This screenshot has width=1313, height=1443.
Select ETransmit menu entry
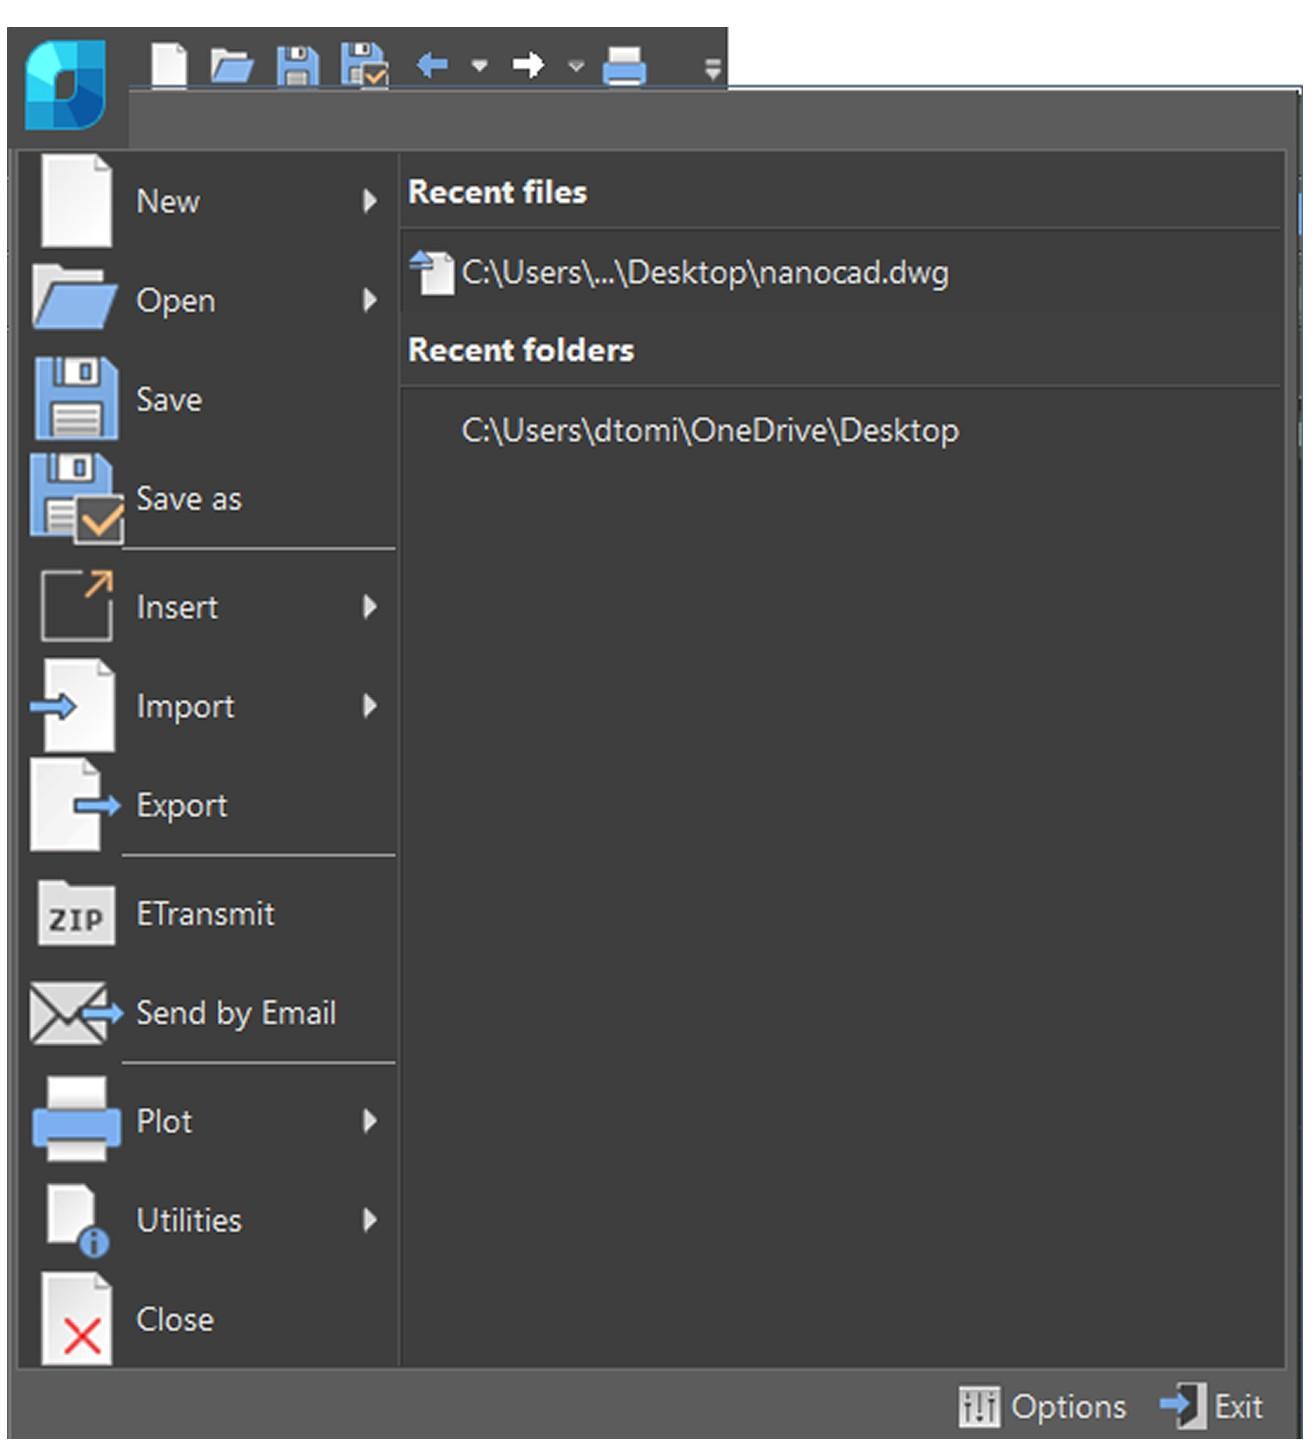pos(207,913)
